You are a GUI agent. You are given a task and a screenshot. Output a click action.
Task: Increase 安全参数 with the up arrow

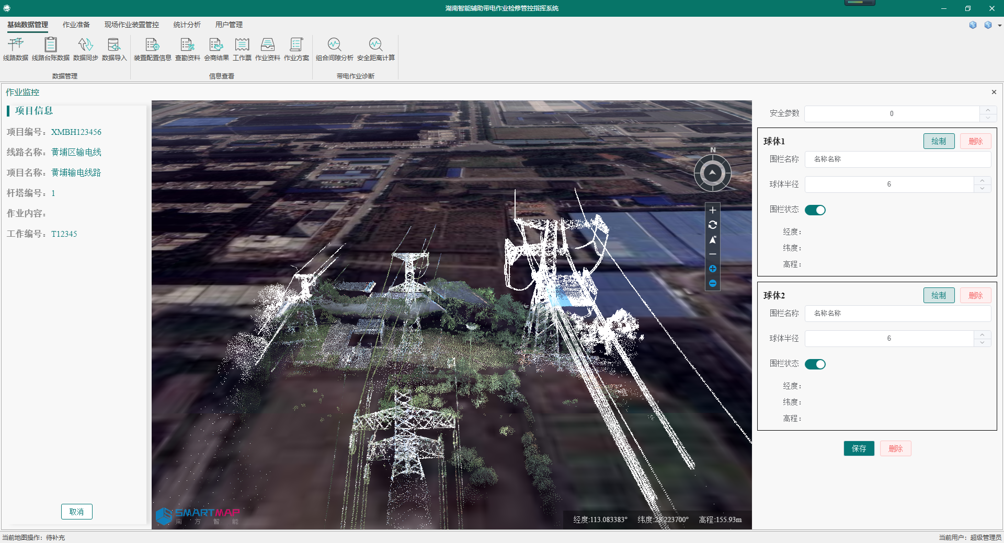coord(987,110)
